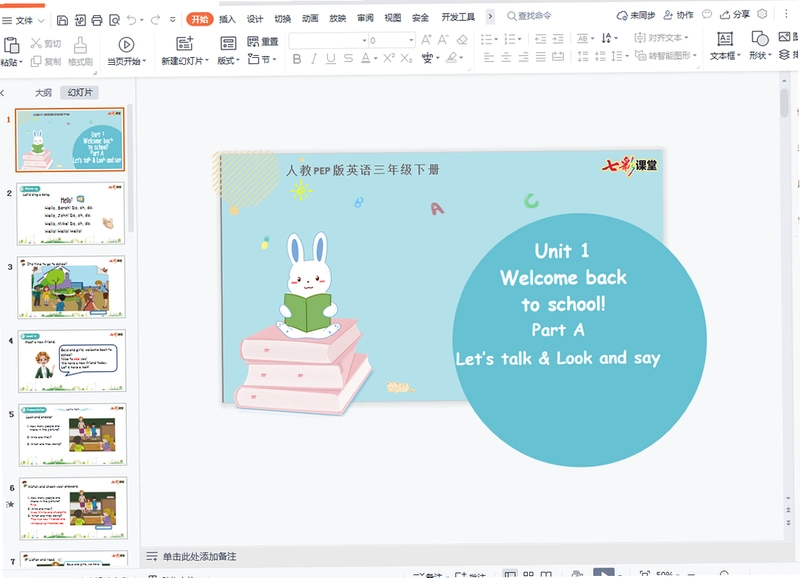Click increase paragraph spacing icon
Screen dimensions: 800x578
pyautogui.click(x=583, y=56)
